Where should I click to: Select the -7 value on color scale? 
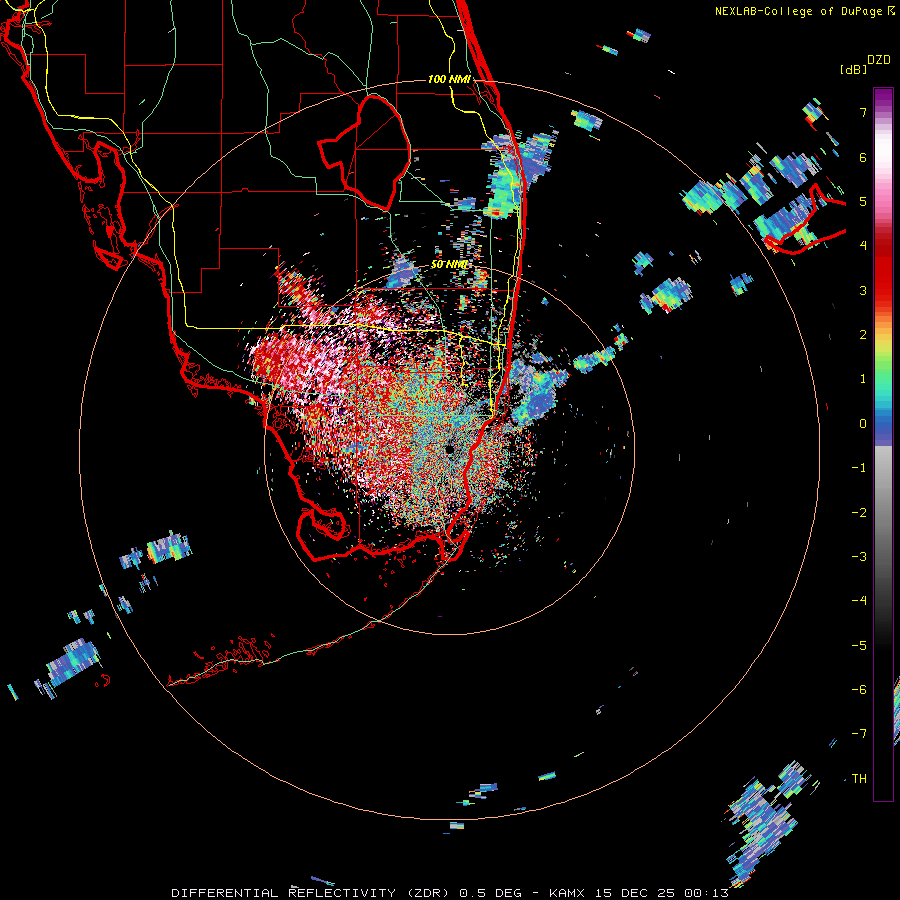(x=859, y=734)
